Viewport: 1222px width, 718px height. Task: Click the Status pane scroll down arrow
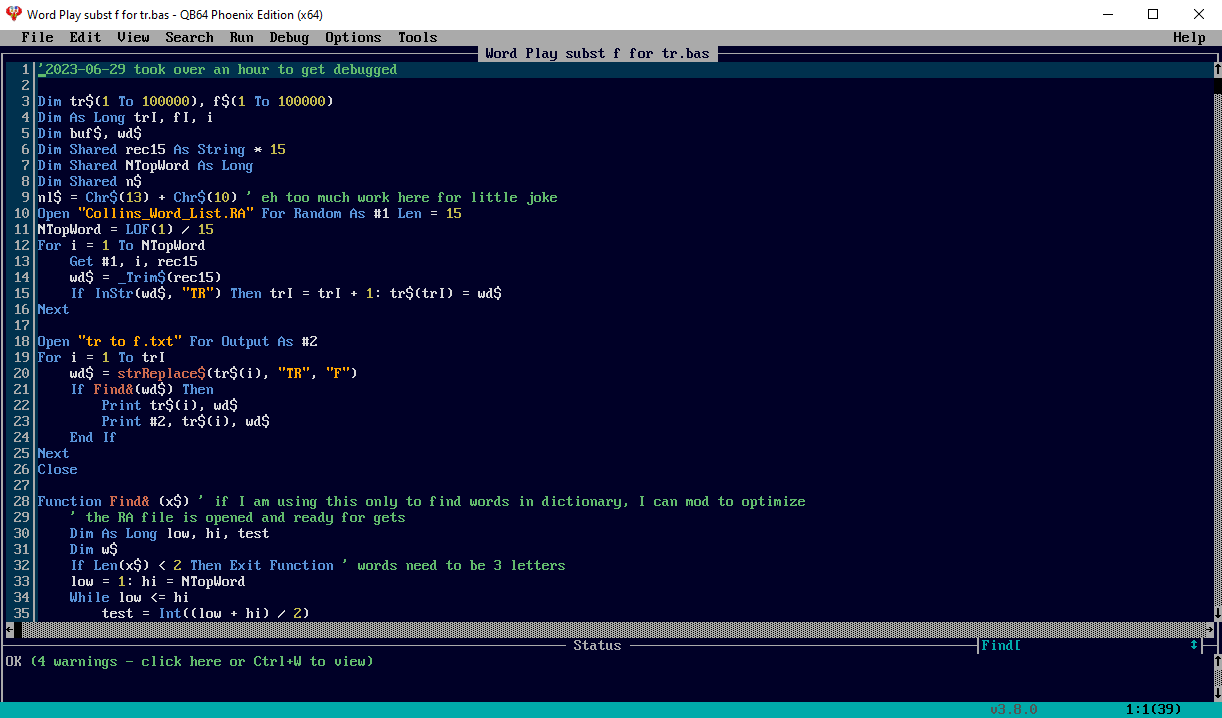coord(1217,694)
